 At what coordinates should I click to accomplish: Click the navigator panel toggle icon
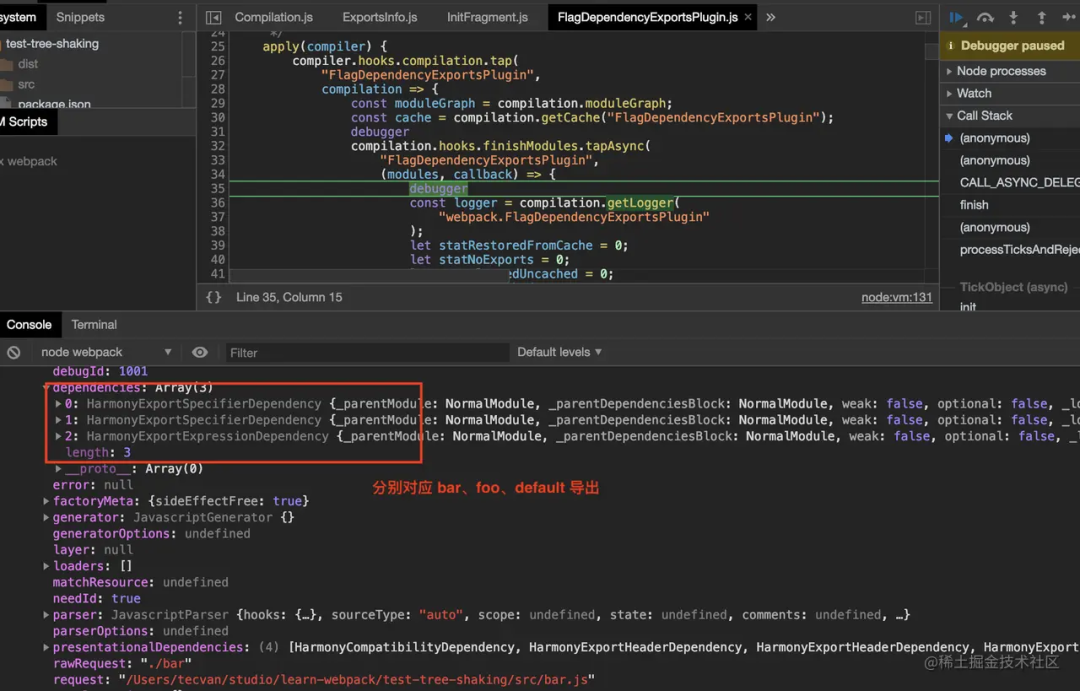click(212, 17)
